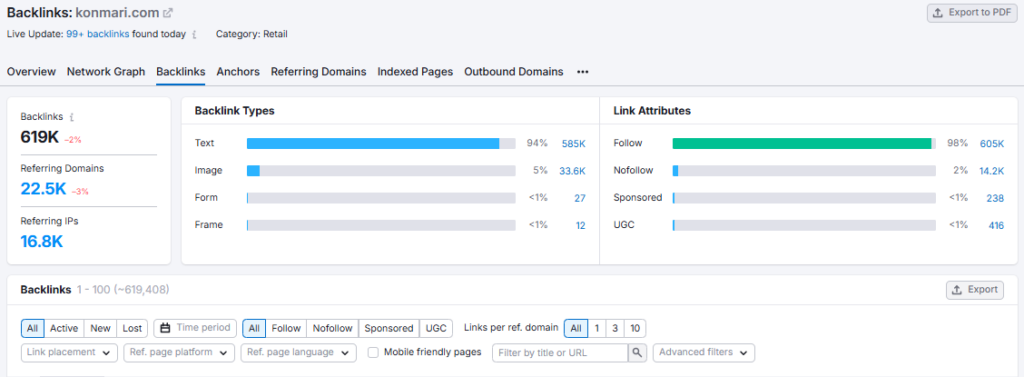Click Filter by title or URL field
This screenshot has height=377, width=1024.
click(x=560, y=352)
